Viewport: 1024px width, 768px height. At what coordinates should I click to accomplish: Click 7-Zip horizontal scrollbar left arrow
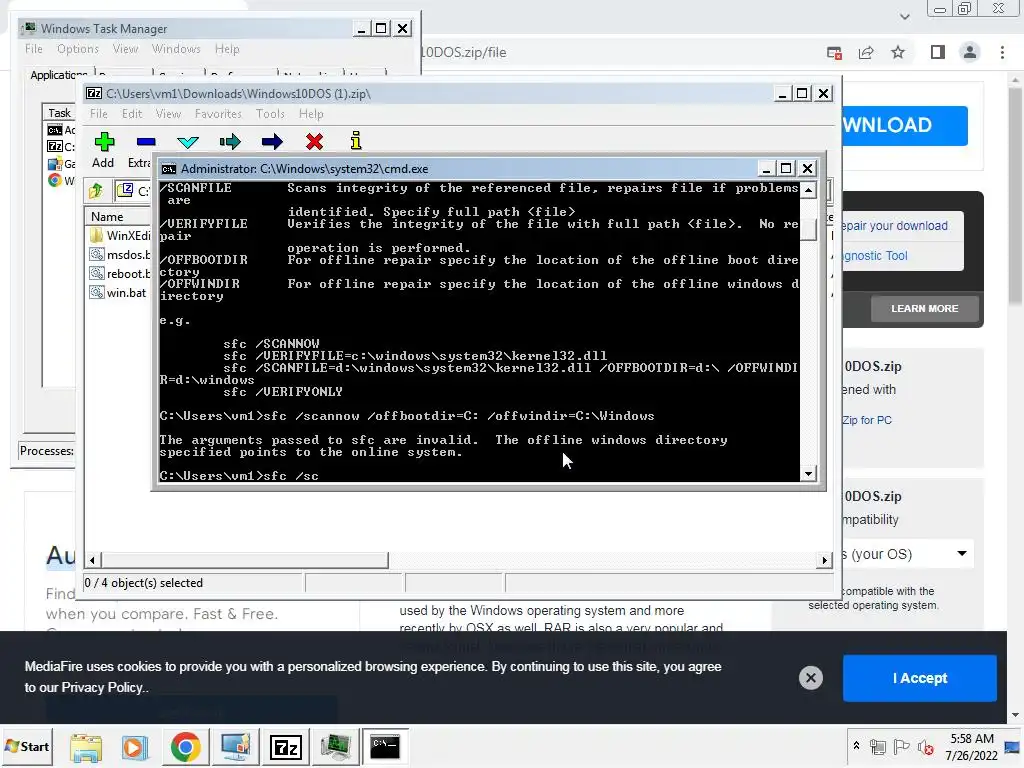(x=92, y=560)
